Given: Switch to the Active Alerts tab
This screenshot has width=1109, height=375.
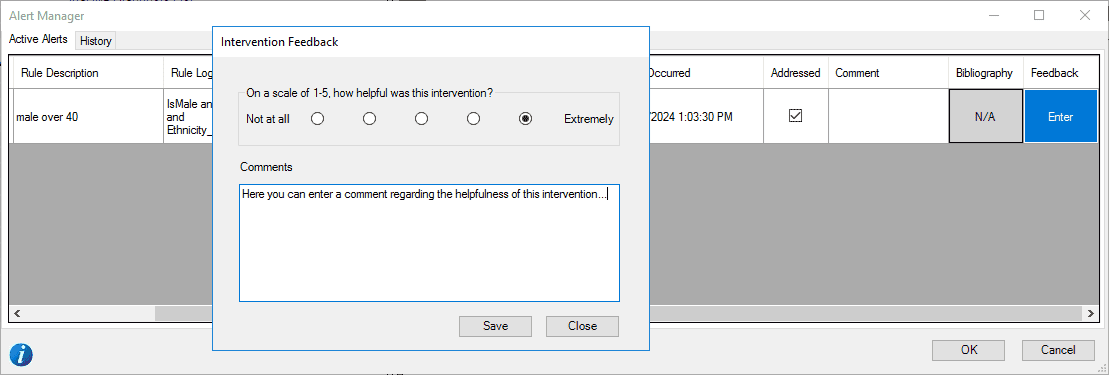Looking at the screenshot, I should [x=38, y=40].
